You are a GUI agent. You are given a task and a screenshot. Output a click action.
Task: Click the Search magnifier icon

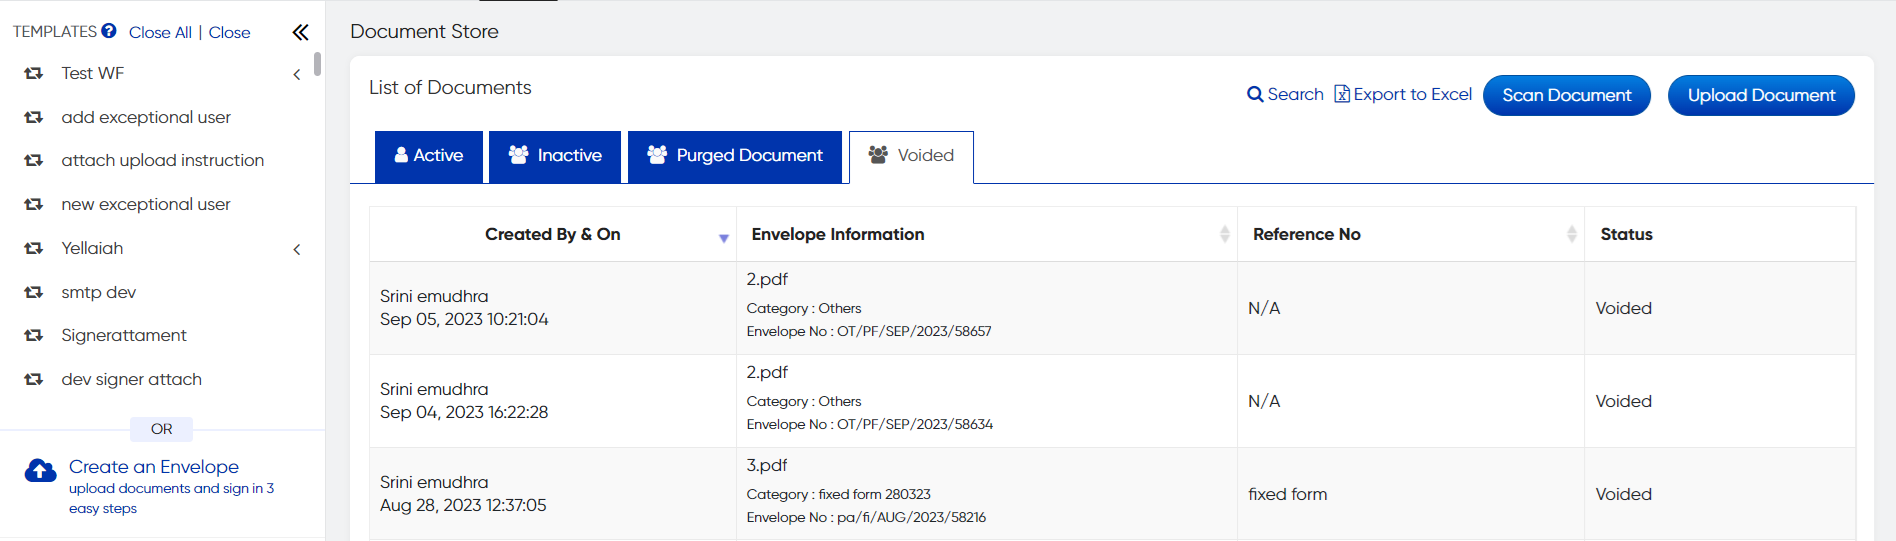pos(1255,95)
